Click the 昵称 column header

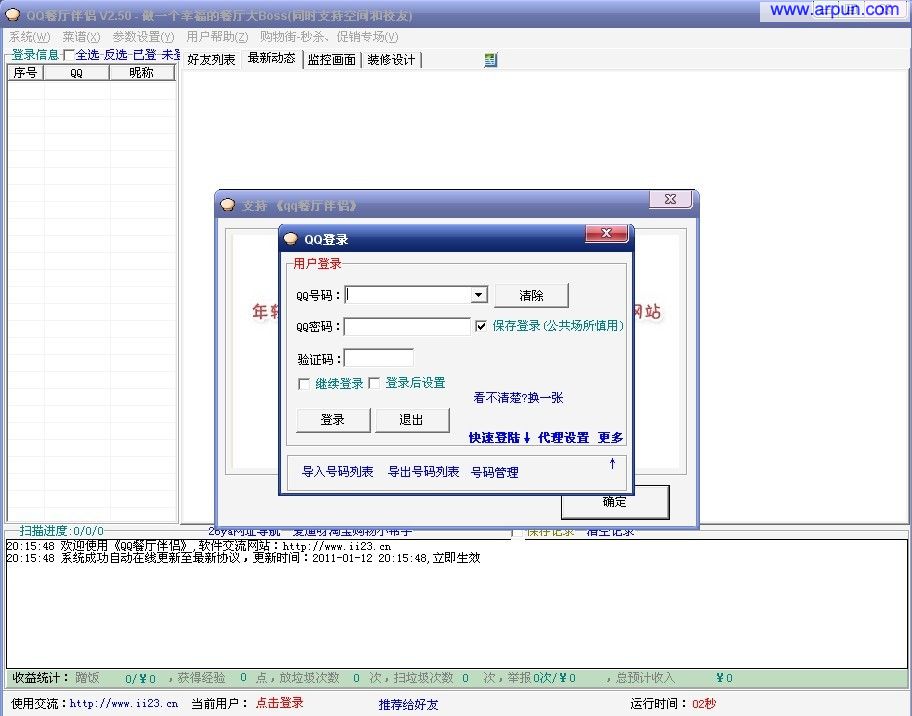click(141, 73)
